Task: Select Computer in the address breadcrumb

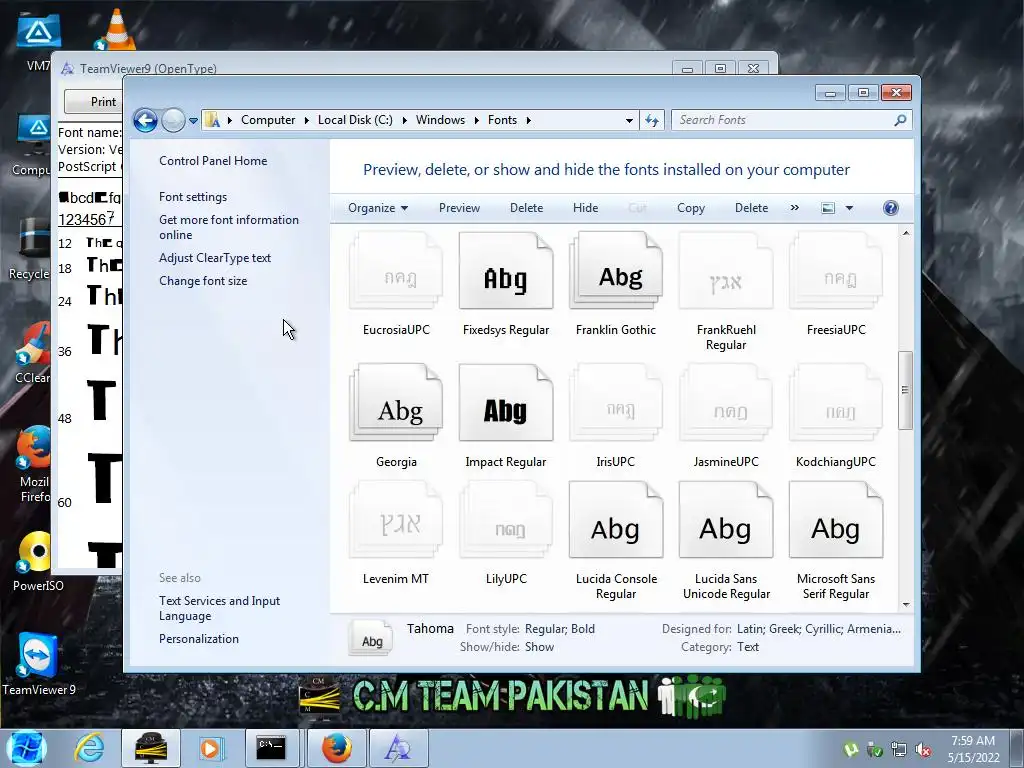Action: (x=268, y=120)
